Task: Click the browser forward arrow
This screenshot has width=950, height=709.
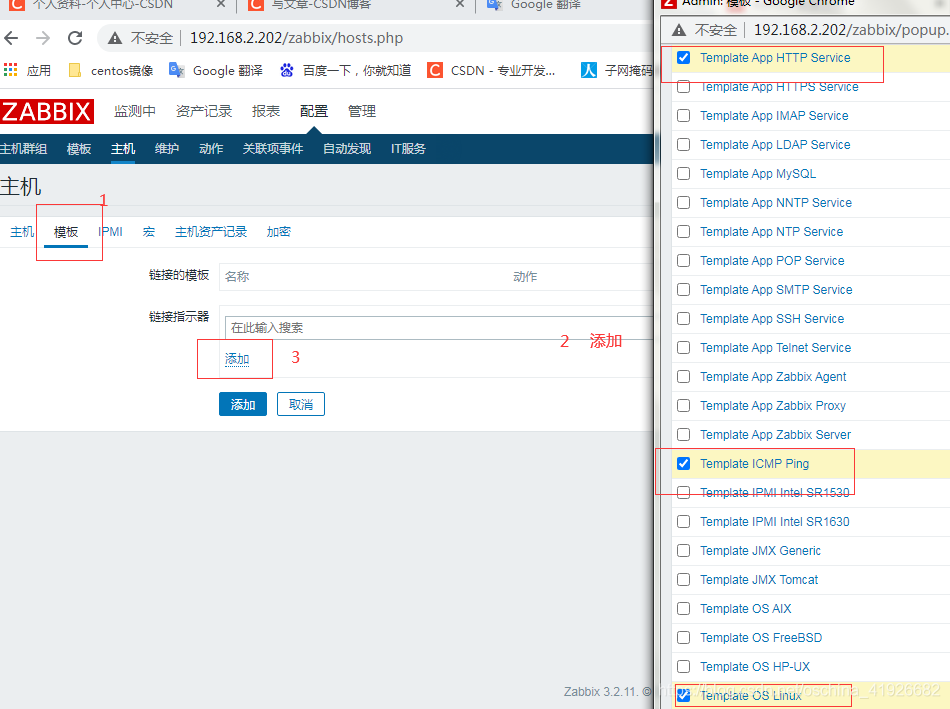Action: coord(43,38)
